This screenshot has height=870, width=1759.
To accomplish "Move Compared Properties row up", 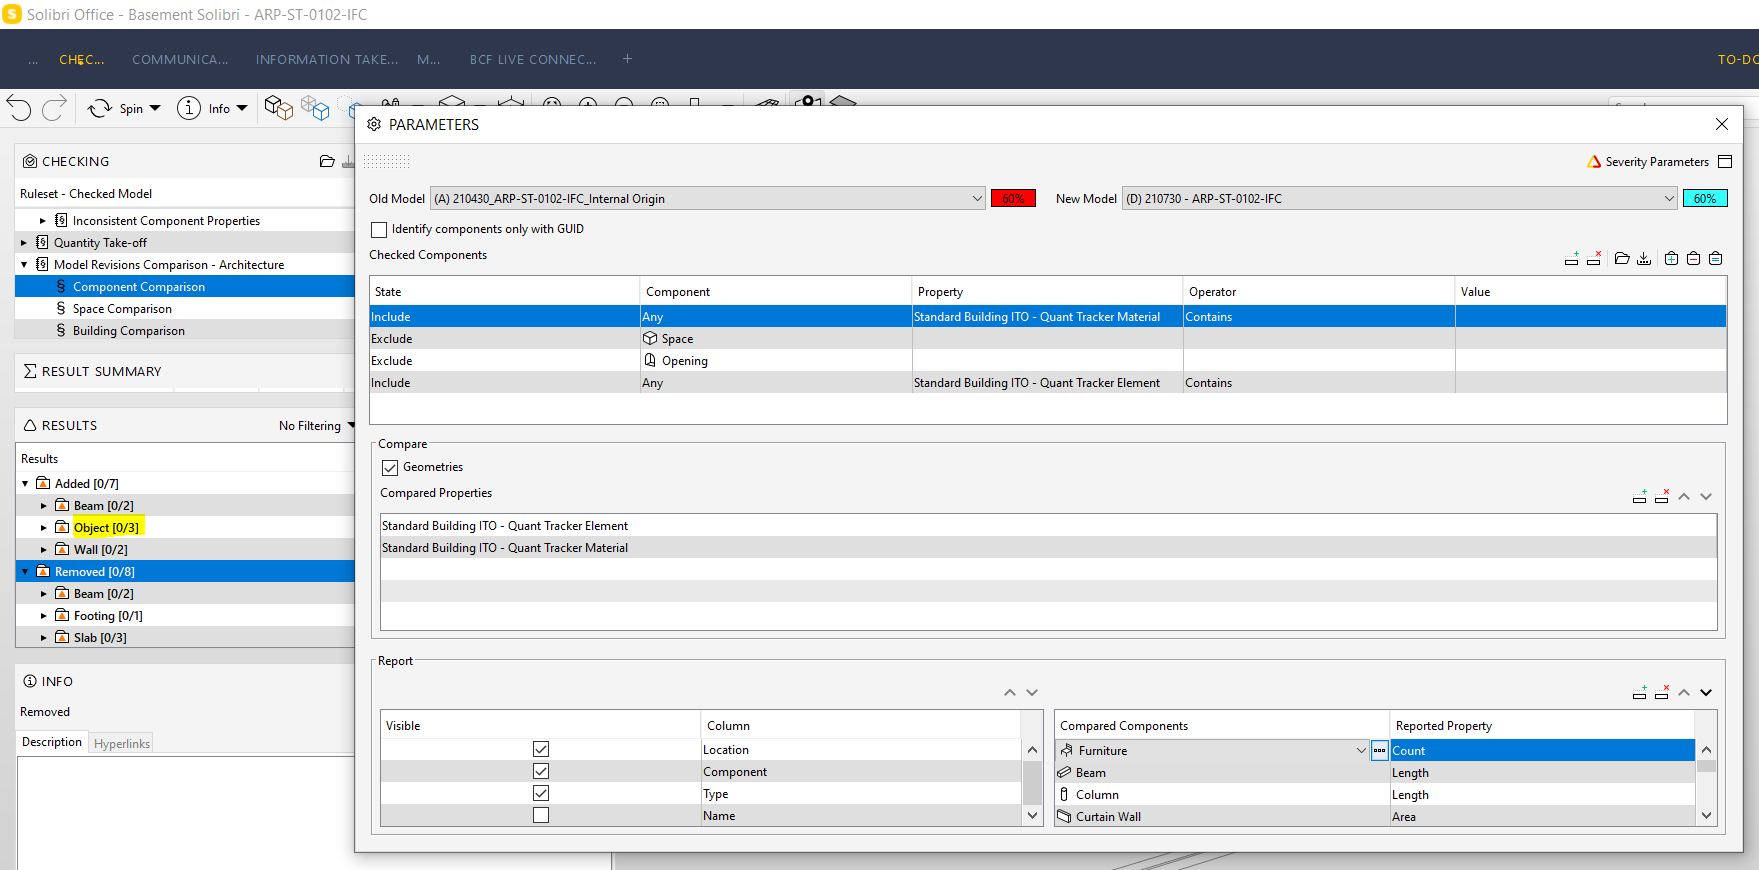I will [1684, 496].
